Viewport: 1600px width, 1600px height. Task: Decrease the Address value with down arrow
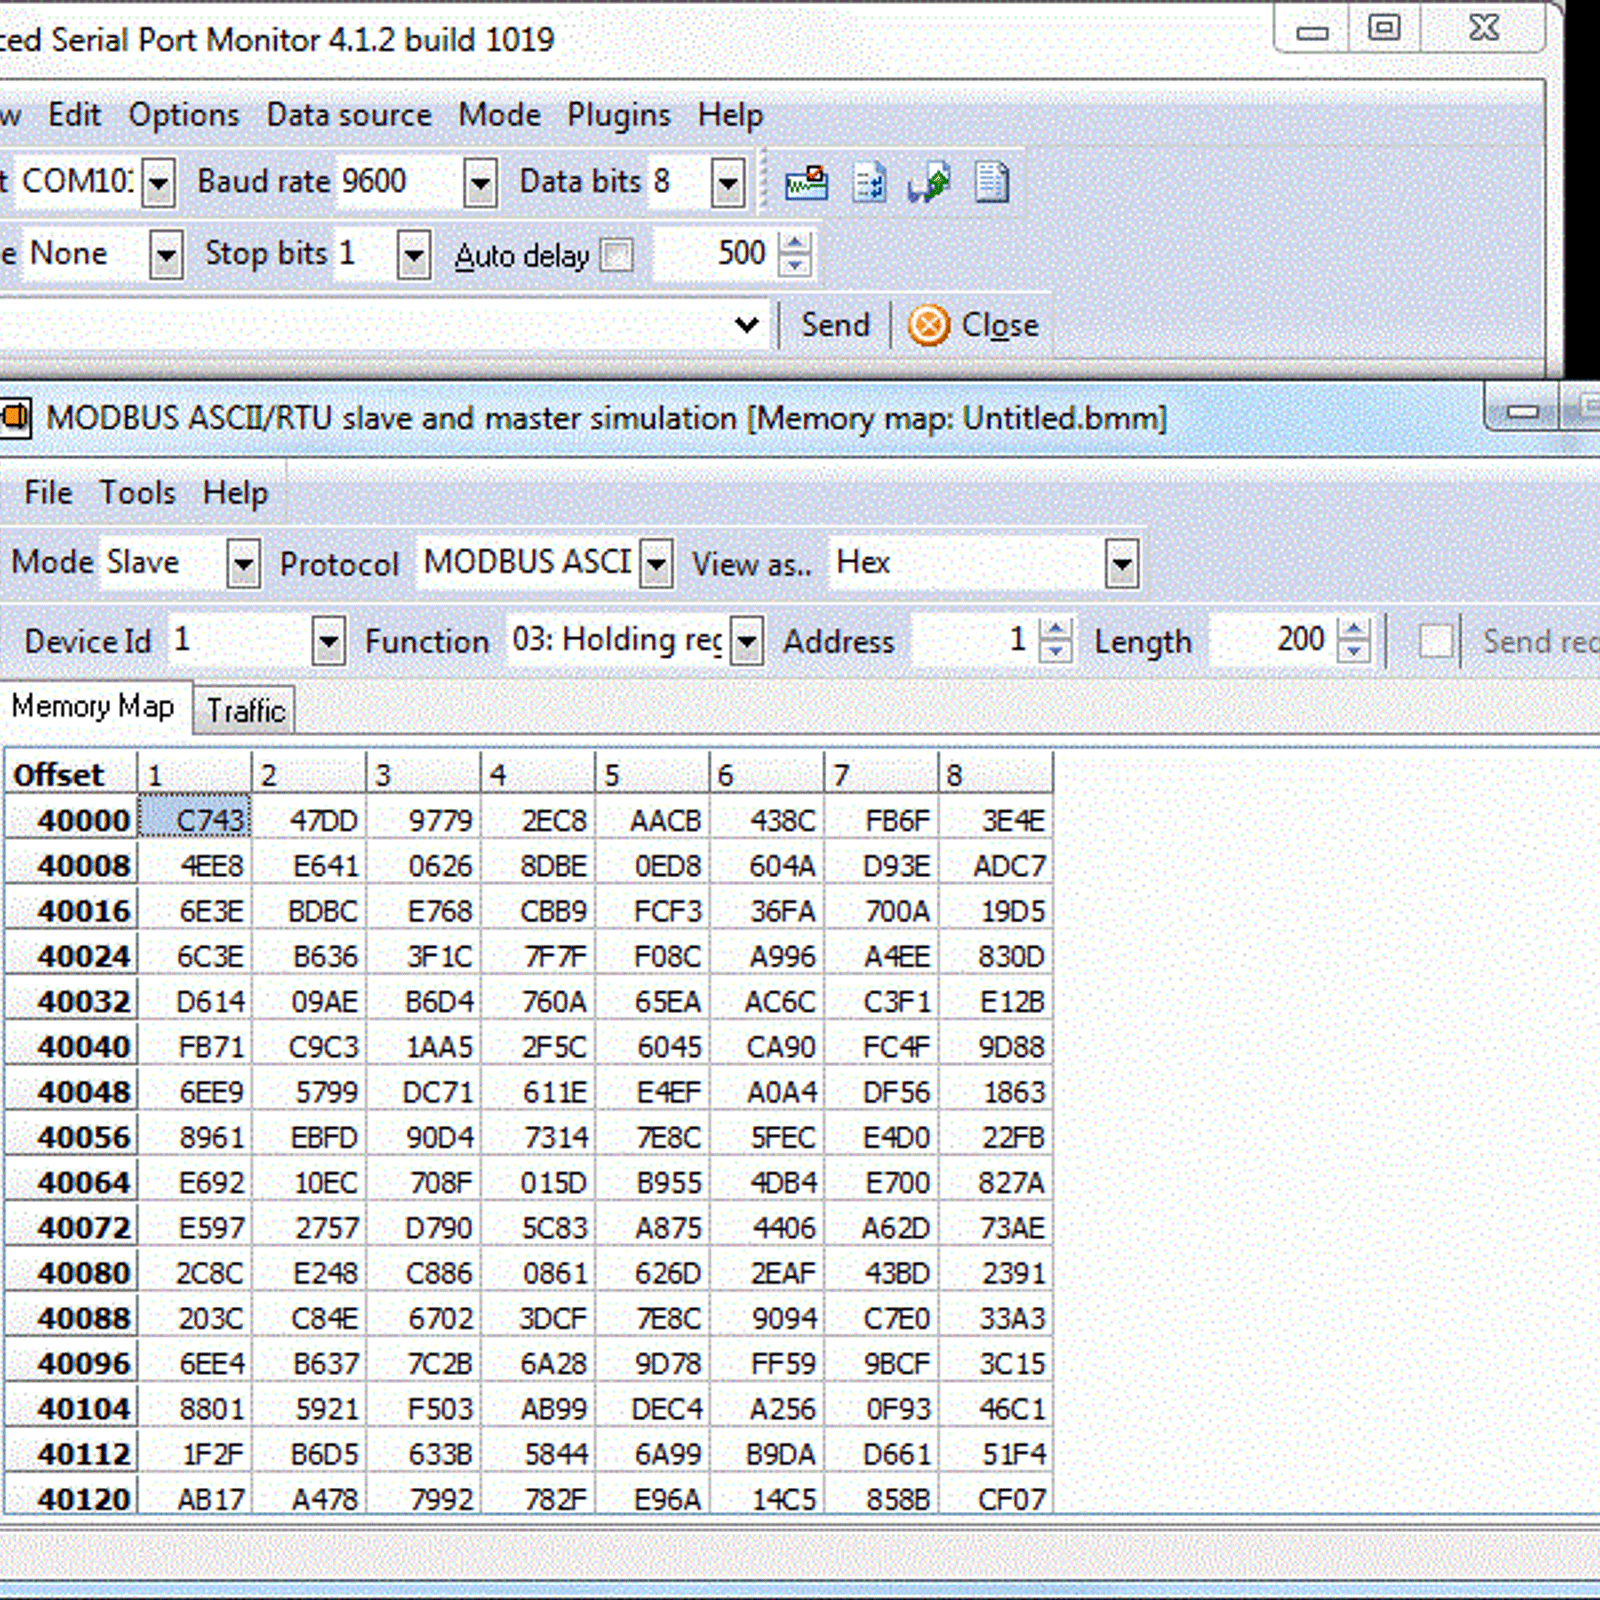1056,651
